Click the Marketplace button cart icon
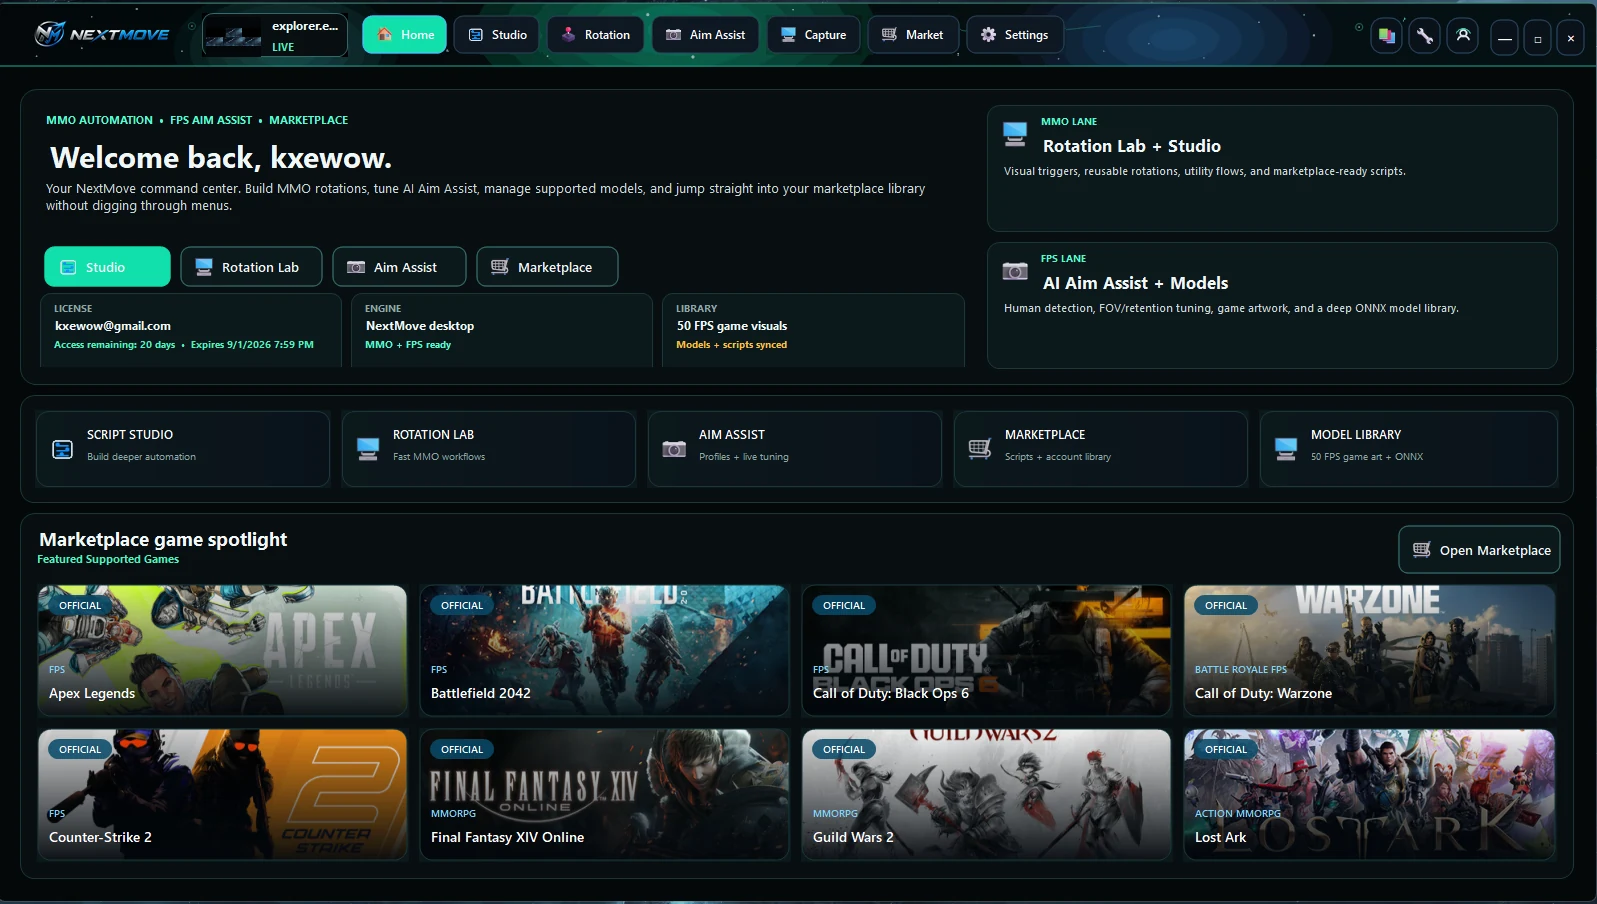 click(500, 267)
